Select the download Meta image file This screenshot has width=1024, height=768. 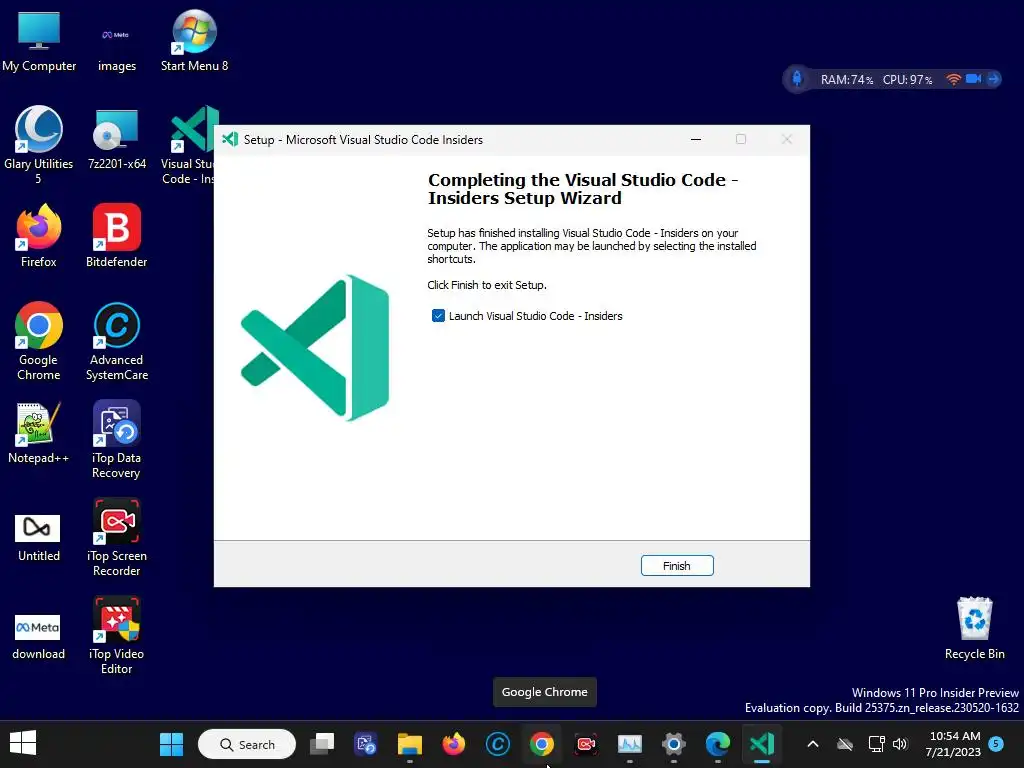click(39, 637)
